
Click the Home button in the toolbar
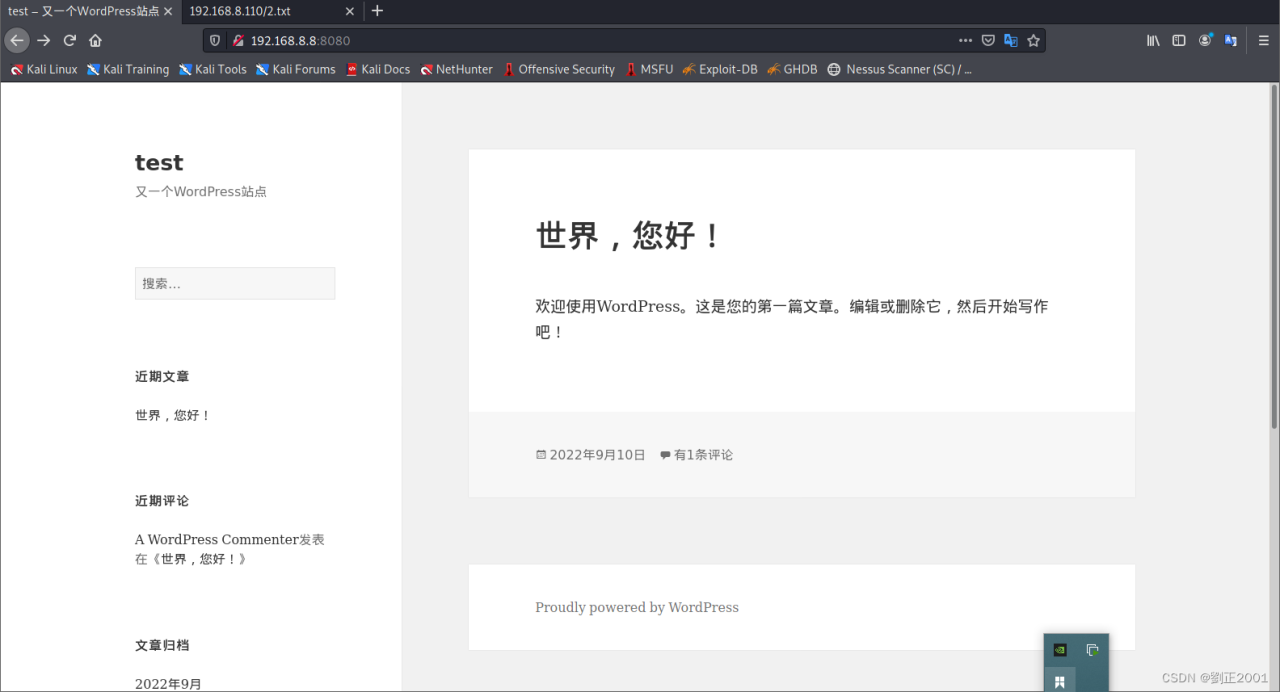pyautogui.click(x=94, y=41)
